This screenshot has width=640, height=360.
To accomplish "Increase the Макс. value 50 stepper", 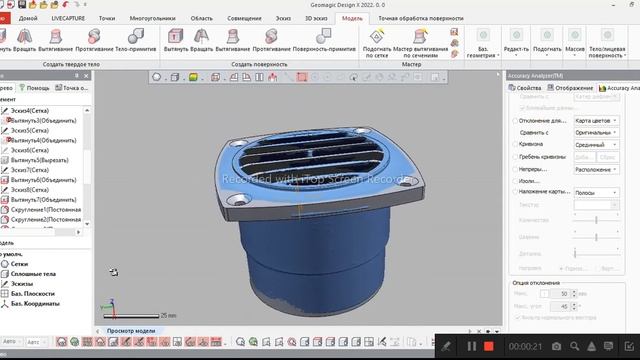I will (x=574, y=291).
